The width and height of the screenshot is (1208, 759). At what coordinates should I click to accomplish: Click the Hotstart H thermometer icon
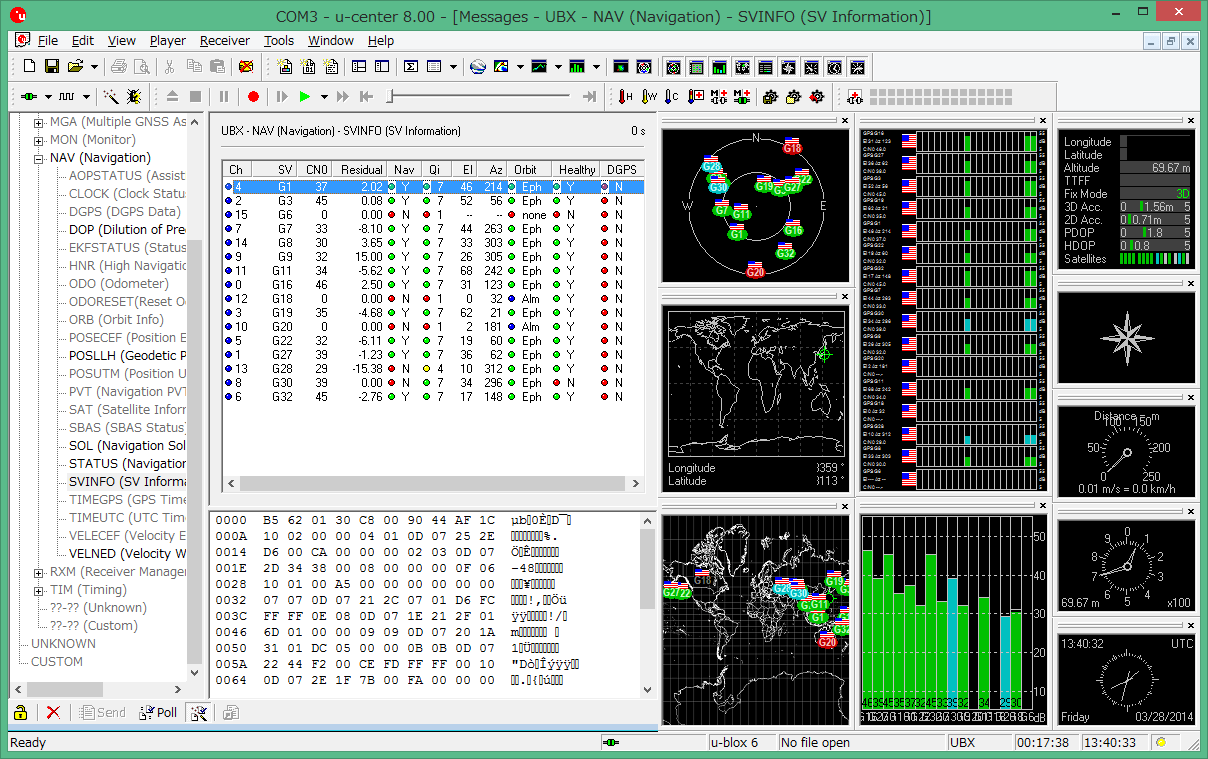[626, 97]
